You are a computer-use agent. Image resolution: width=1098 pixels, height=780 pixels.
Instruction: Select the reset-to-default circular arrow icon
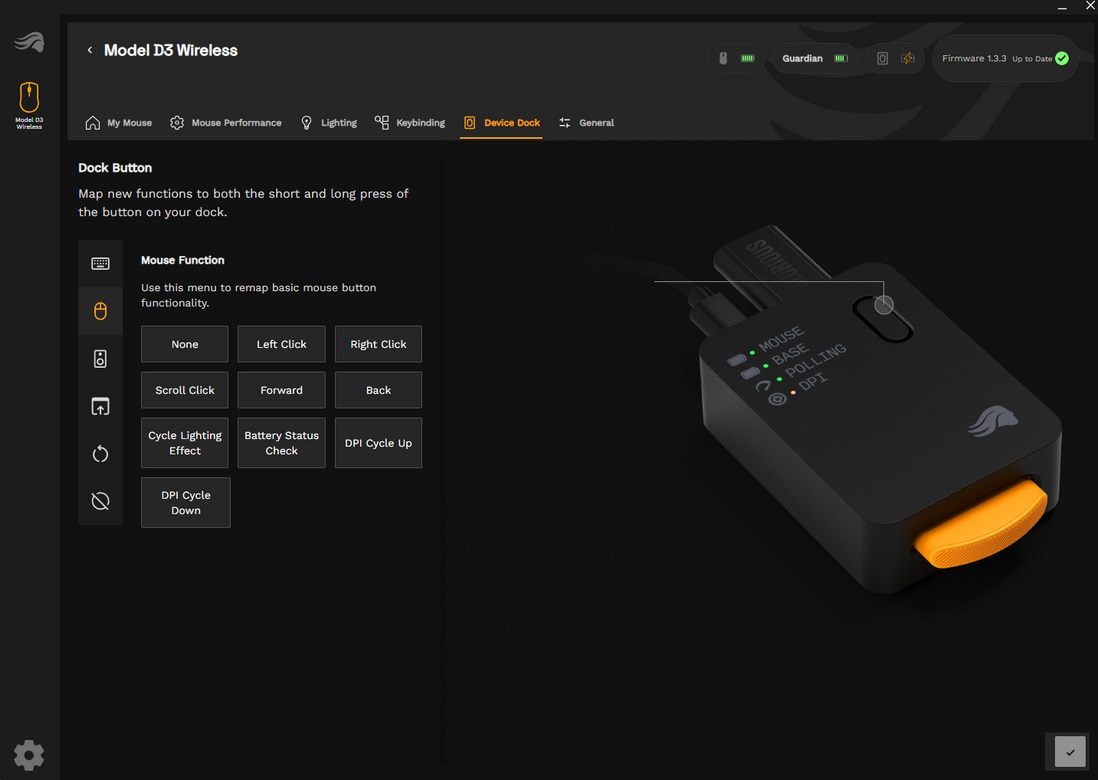[x=100, y=454]
